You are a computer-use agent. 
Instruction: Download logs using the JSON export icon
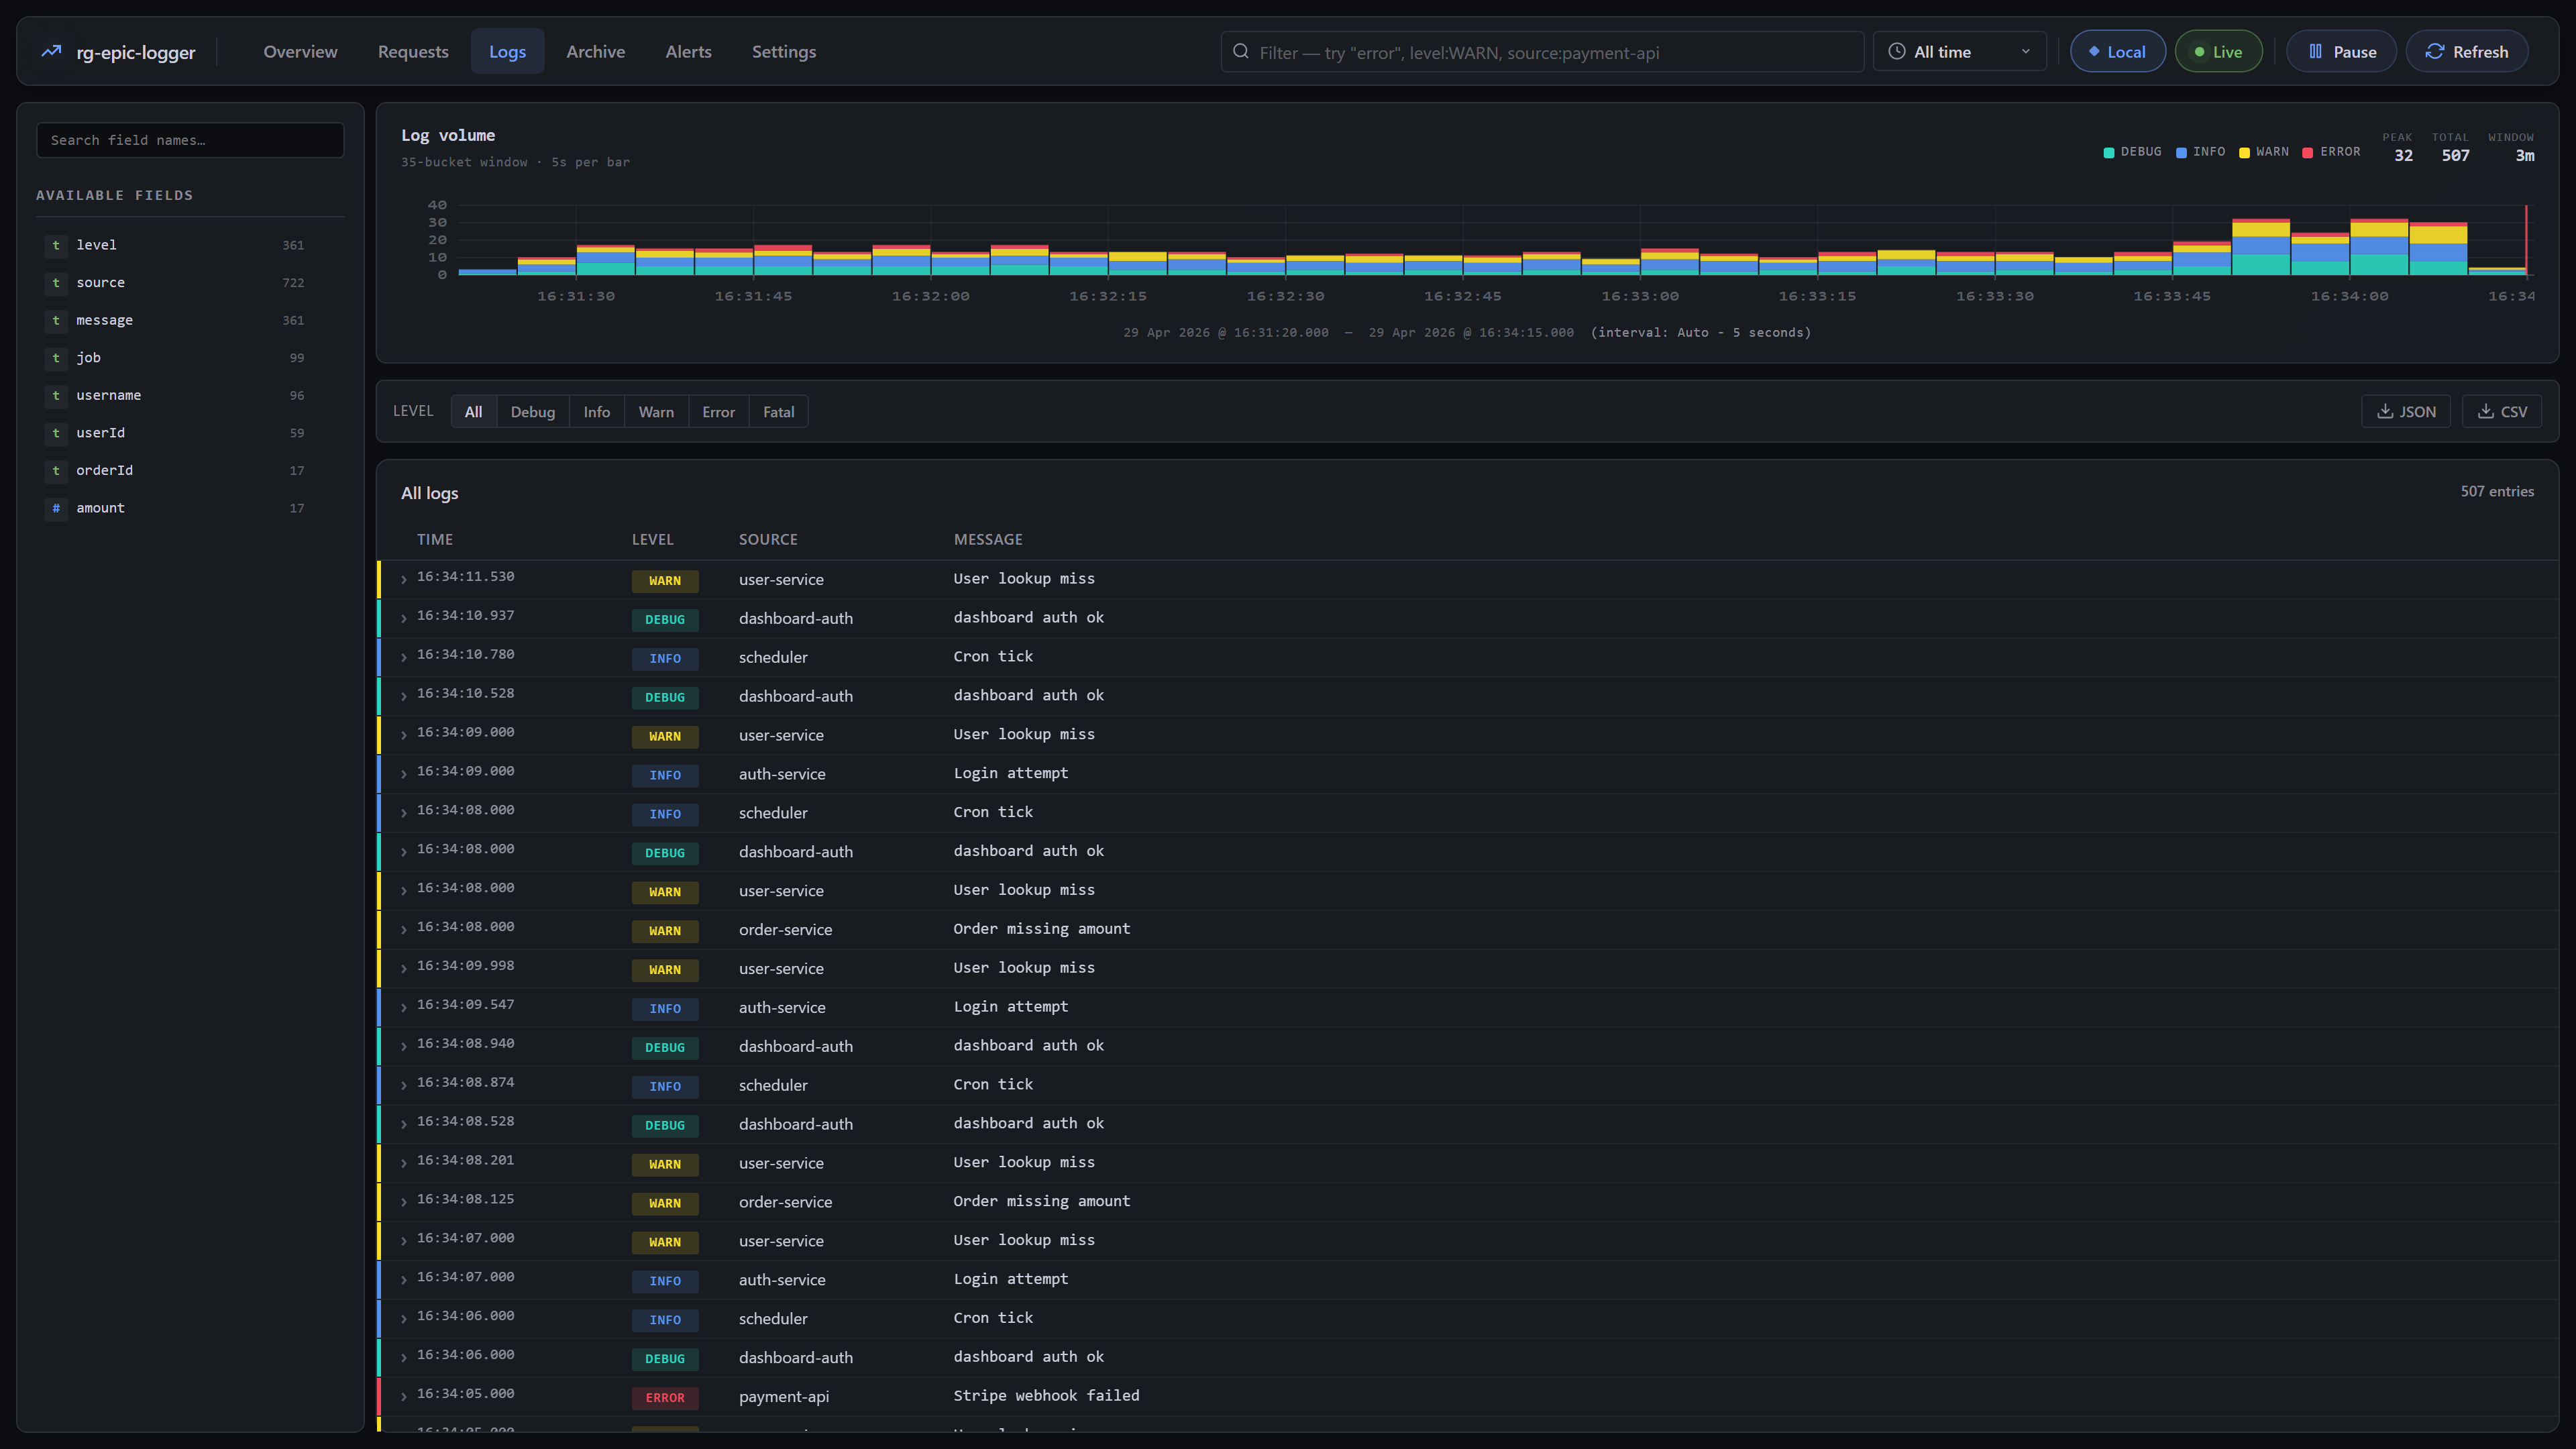pos(2385,411)
